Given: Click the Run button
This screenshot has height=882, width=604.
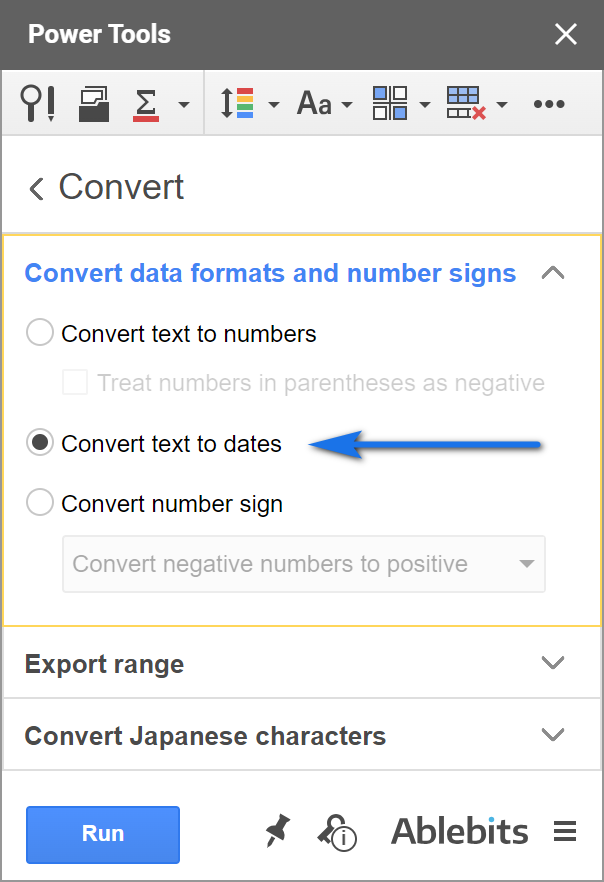Looking at the screenshot, I should coord(103,834).
